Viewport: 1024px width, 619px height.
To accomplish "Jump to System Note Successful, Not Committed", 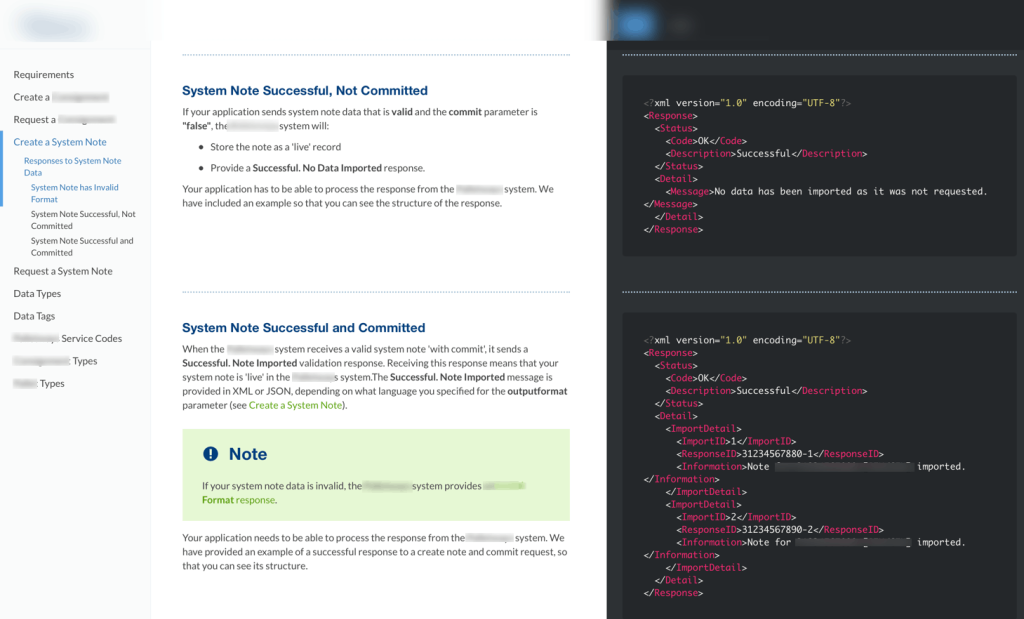I will pos(83,220).
